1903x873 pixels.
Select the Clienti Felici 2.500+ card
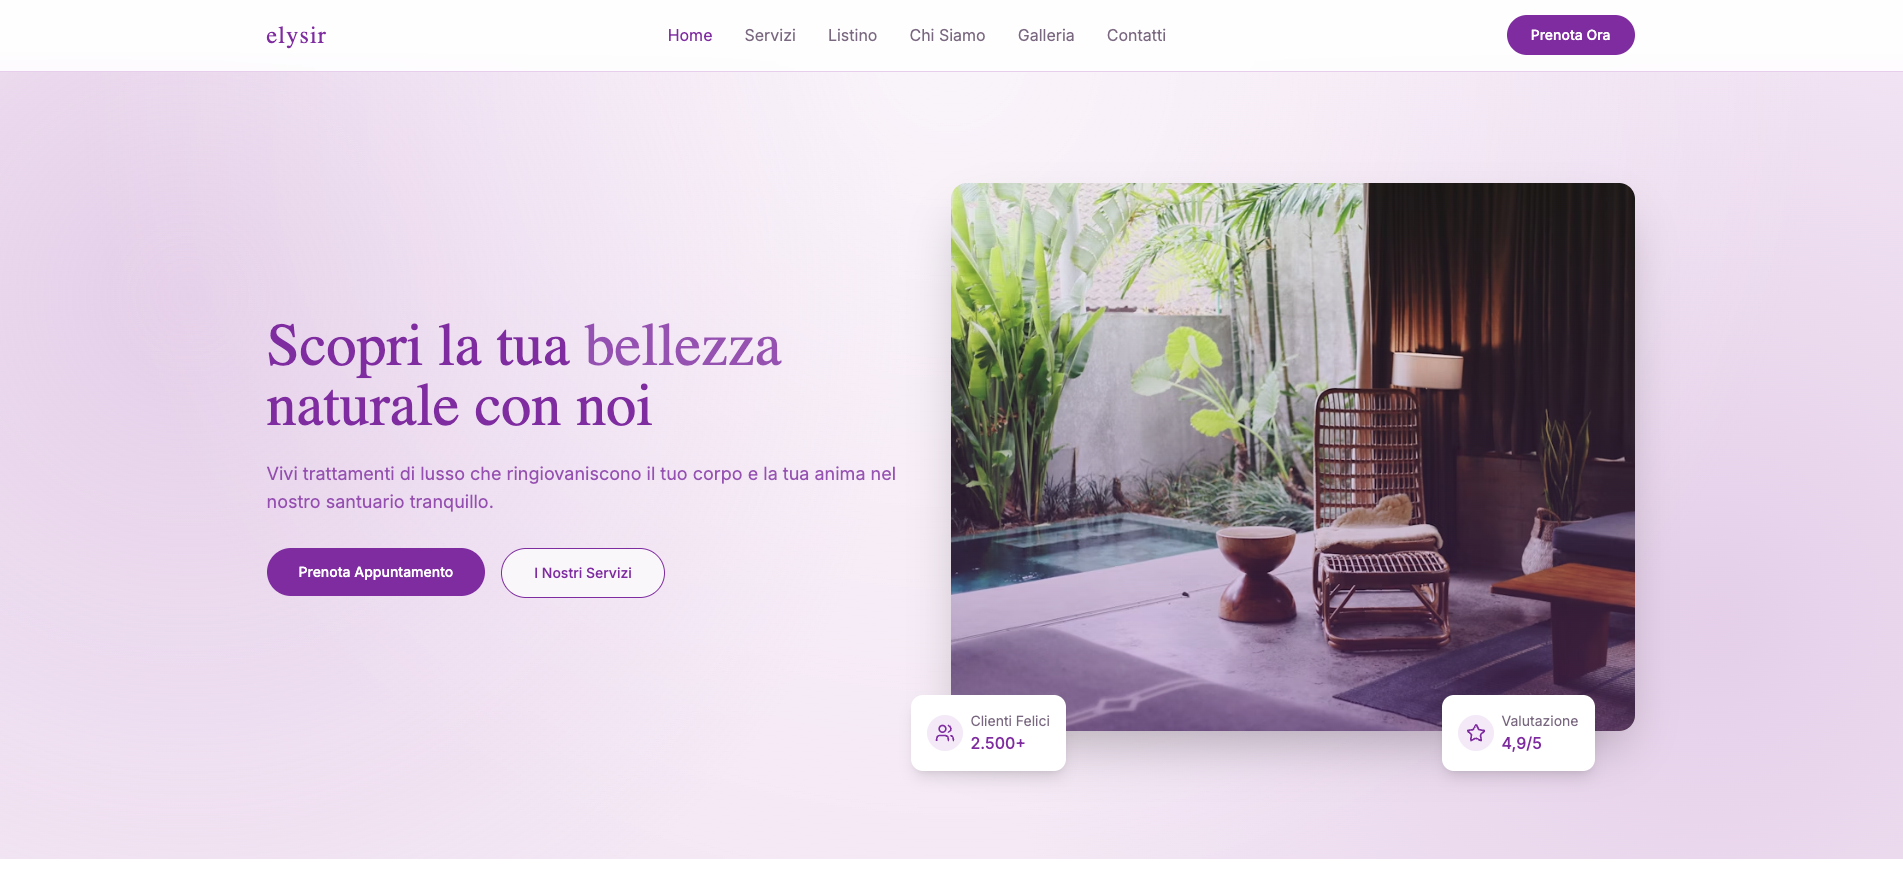click(x=988, y=733)
